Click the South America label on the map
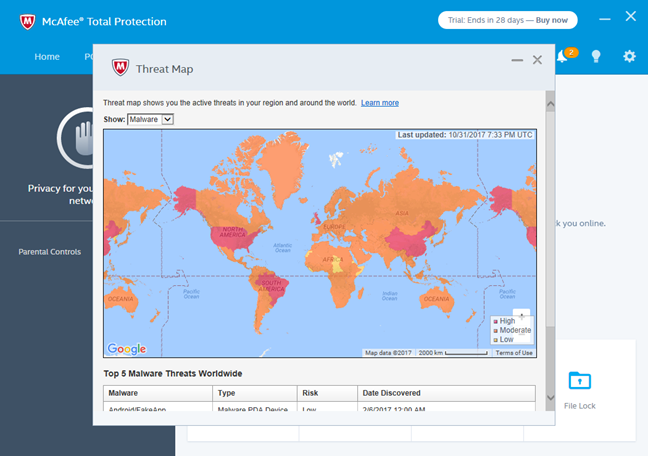Screen dimensions: 648x456 272,285
